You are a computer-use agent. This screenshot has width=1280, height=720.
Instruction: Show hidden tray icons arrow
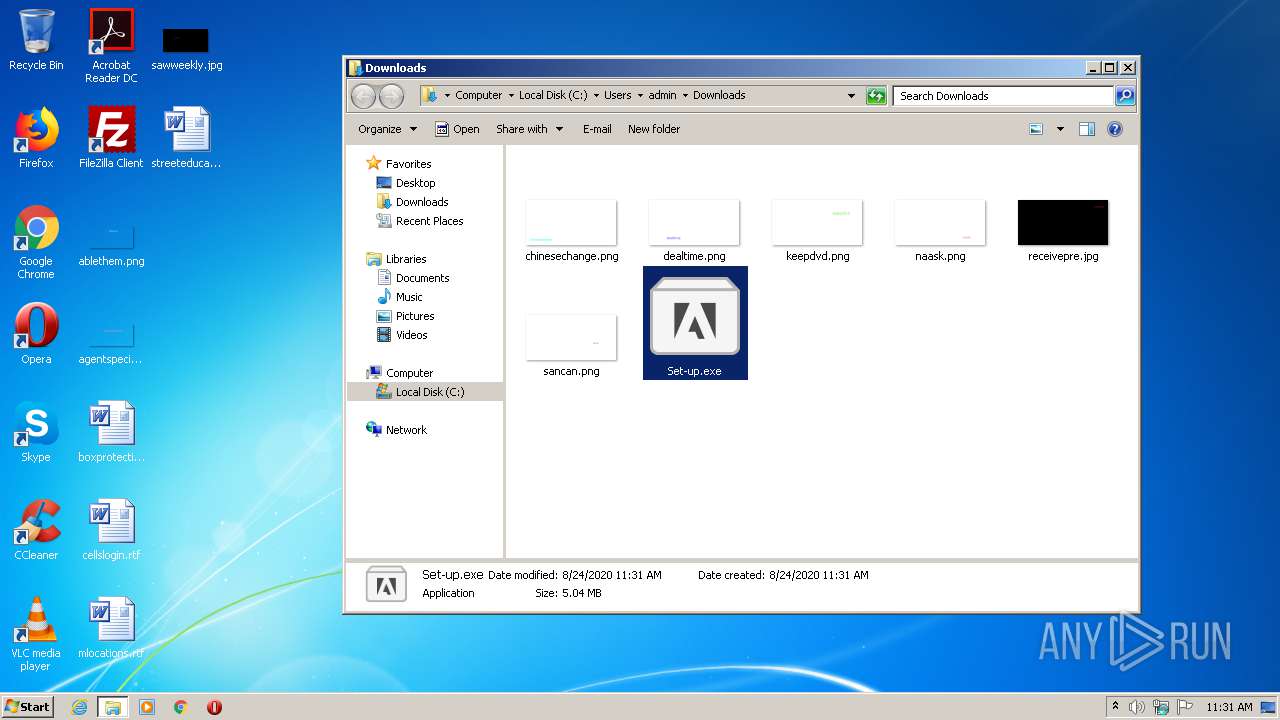(1115, 707)
